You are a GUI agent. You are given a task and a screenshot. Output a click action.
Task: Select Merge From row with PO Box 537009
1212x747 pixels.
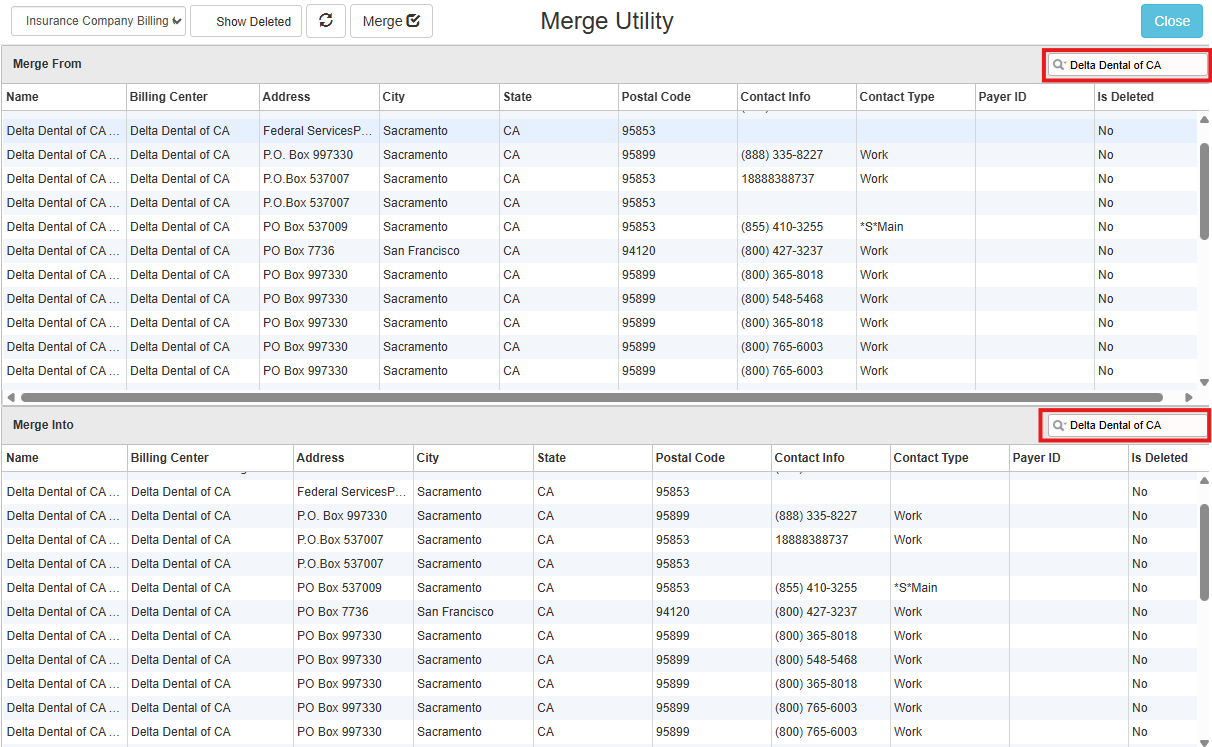pos(599,227)
